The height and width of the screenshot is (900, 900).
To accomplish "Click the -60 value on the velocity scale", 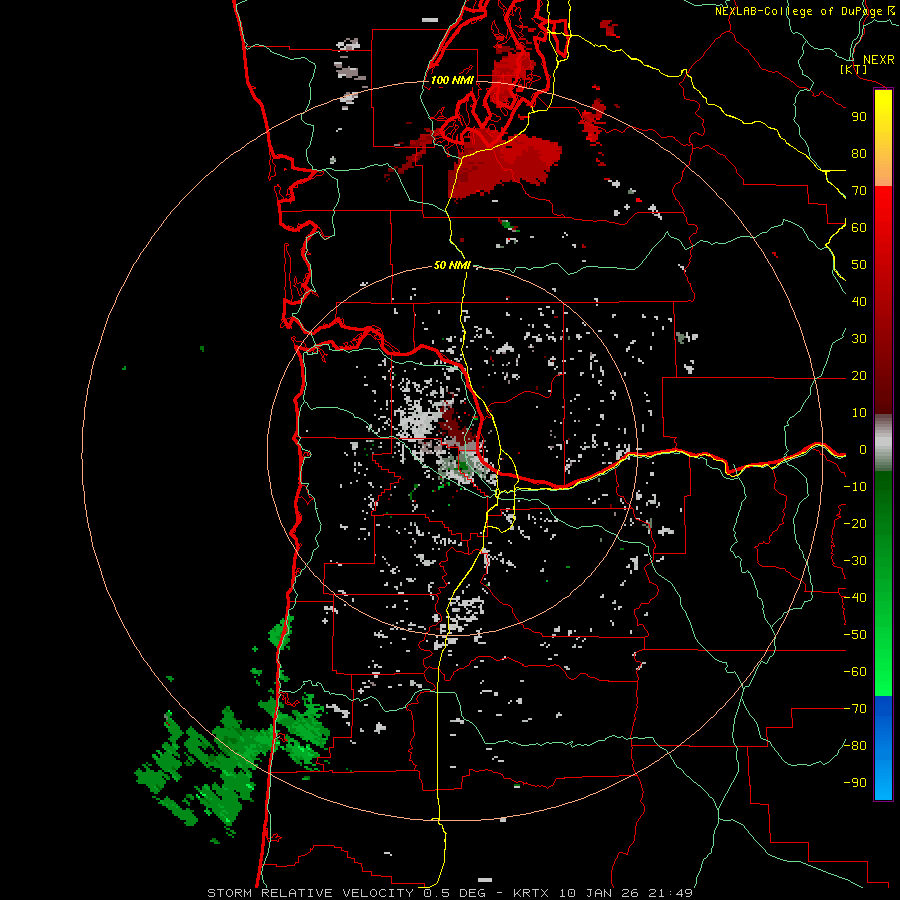I will (x=855, y=672).
